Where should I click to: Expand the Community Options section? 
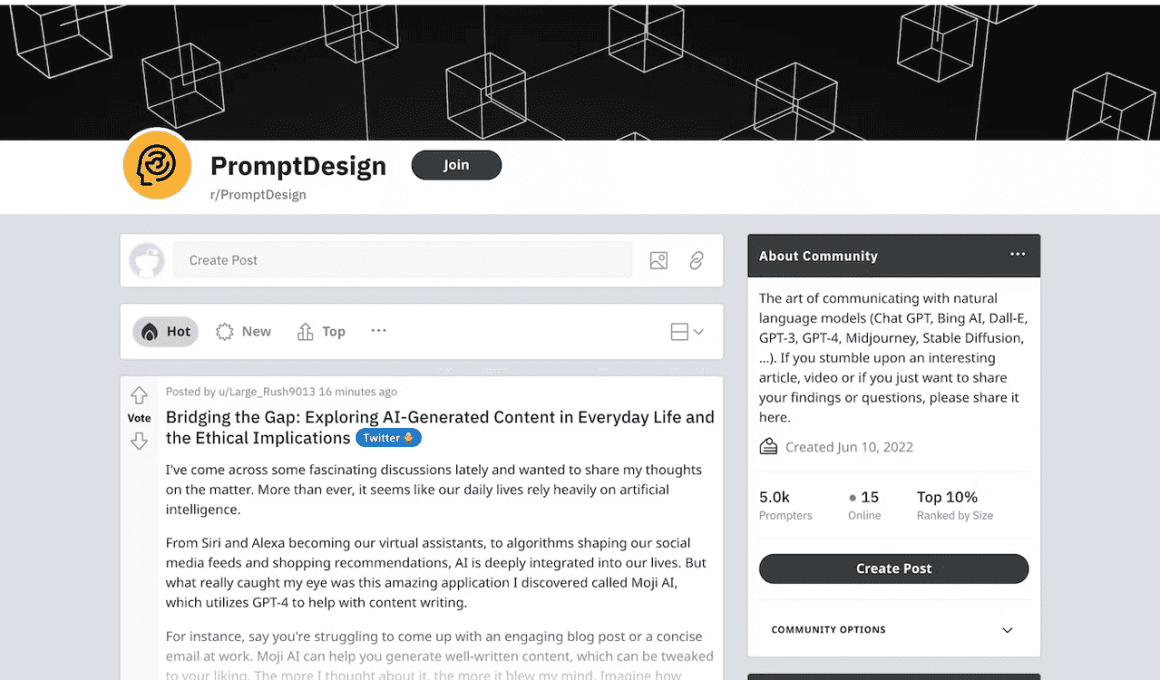[894, 630]
